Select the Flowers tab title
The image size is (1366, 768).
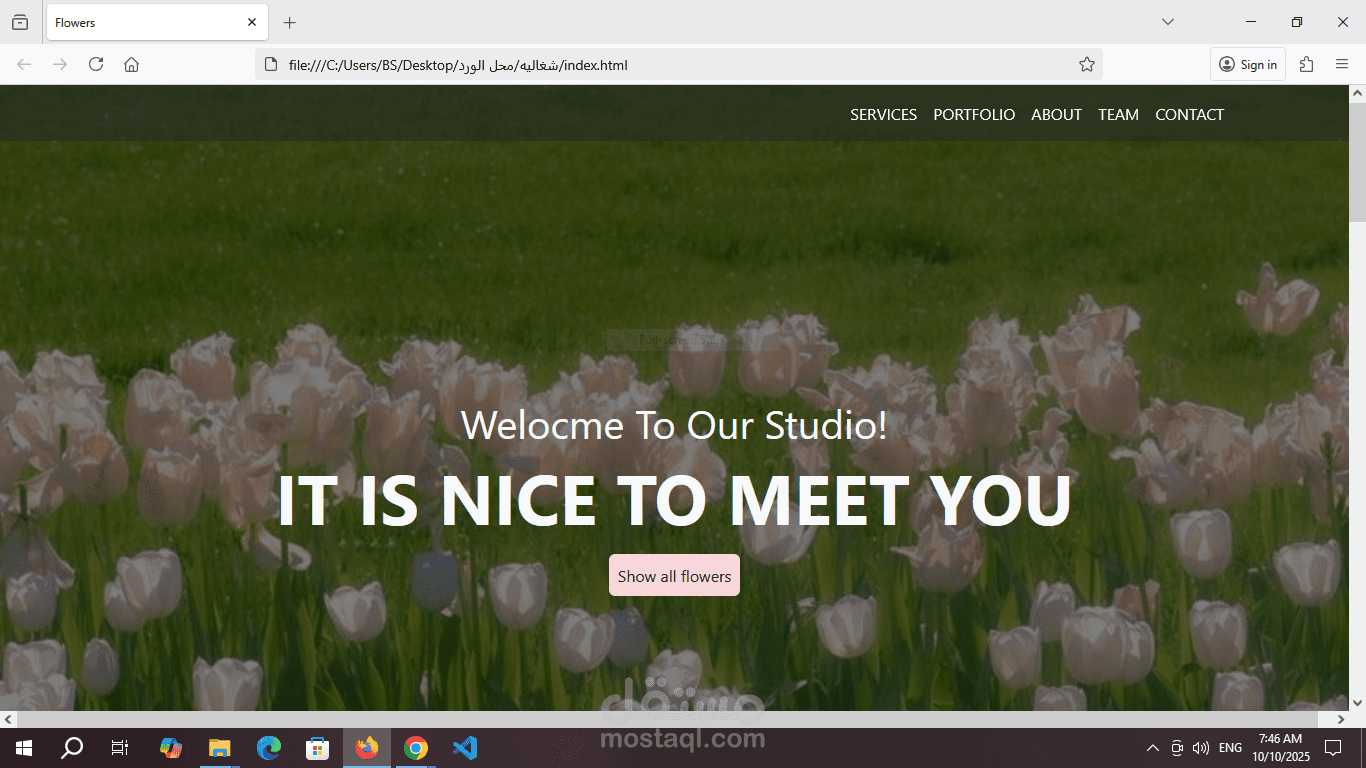tap(75, 22)
